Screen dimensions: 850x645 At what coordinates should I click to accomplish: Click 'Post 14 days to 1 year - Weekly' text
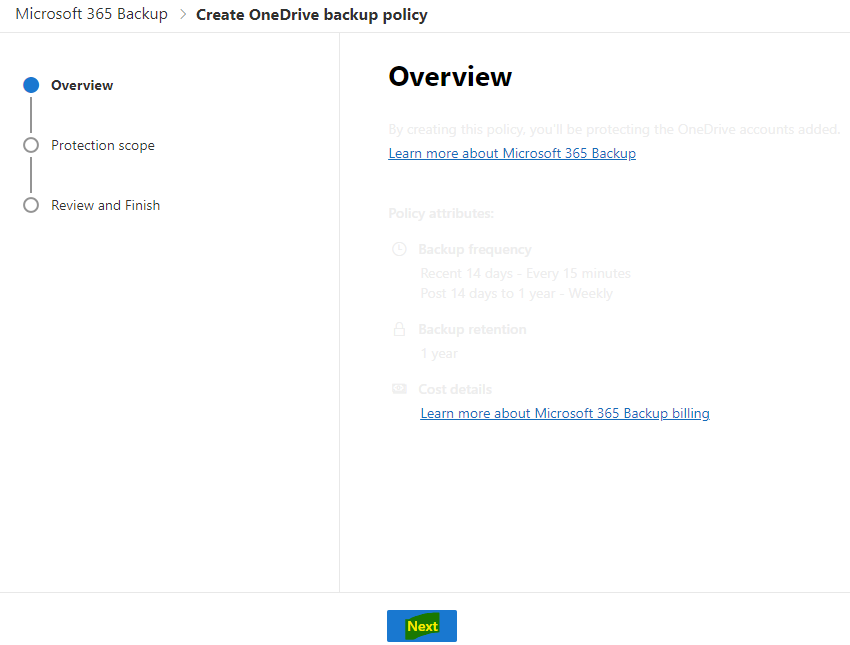click(x=516, y=294)
